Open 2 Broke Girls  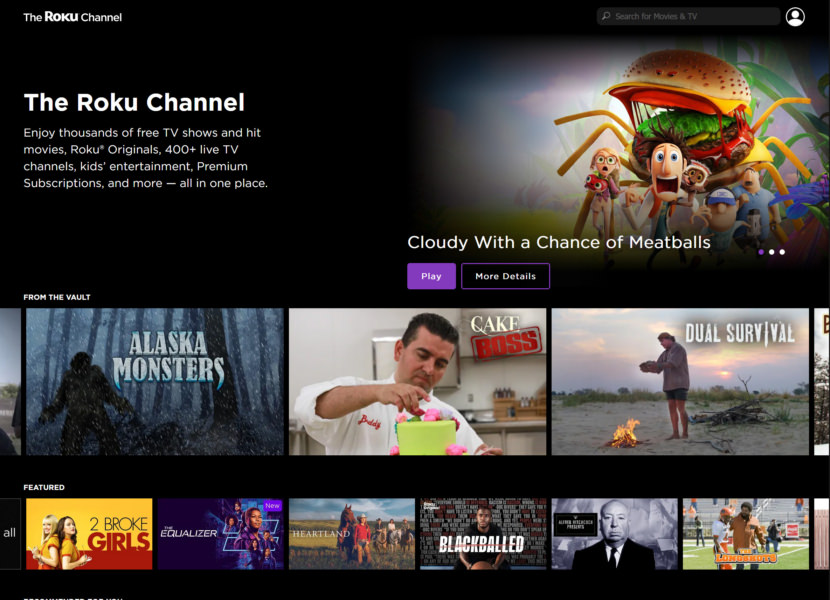[88, 533]
